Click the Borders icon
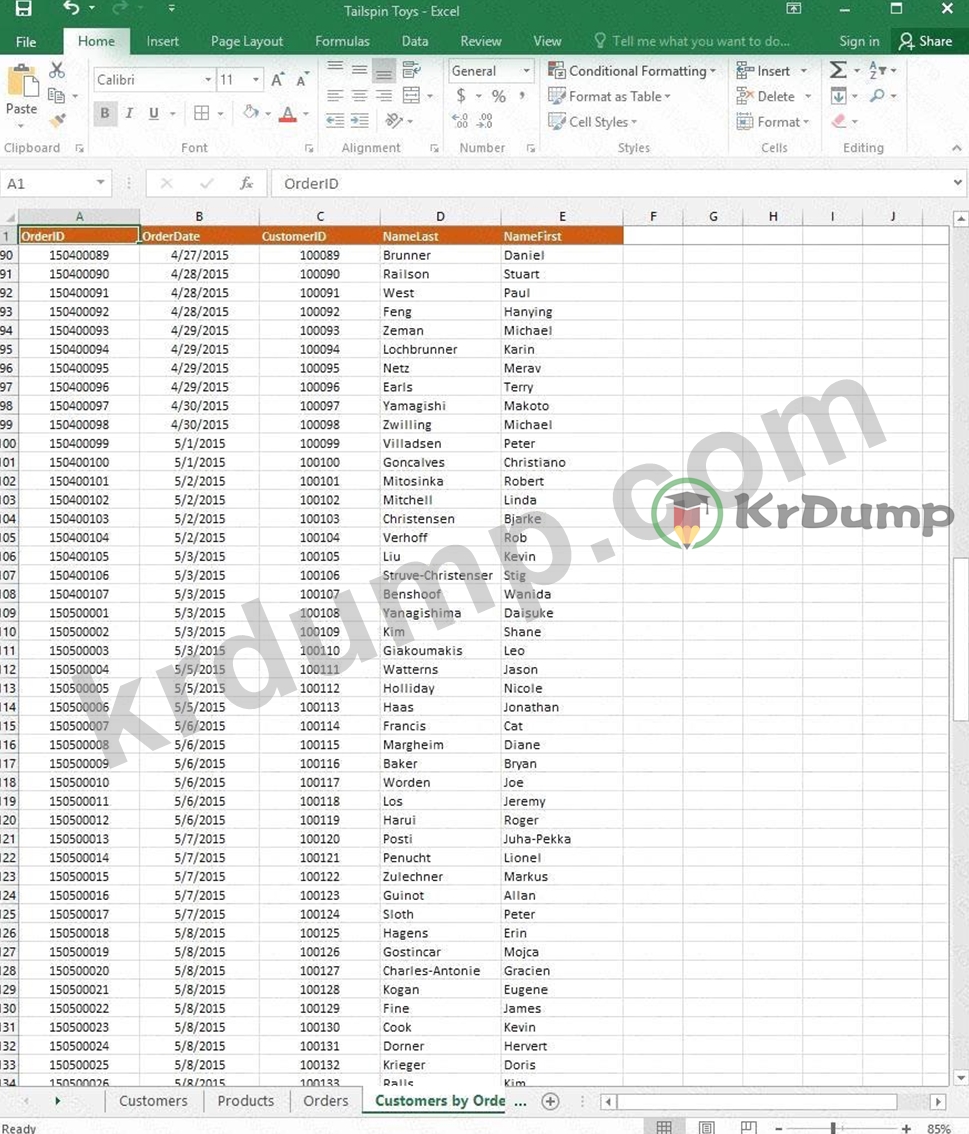Screen dimensions: 969x1134 click(x=202, y=113)
